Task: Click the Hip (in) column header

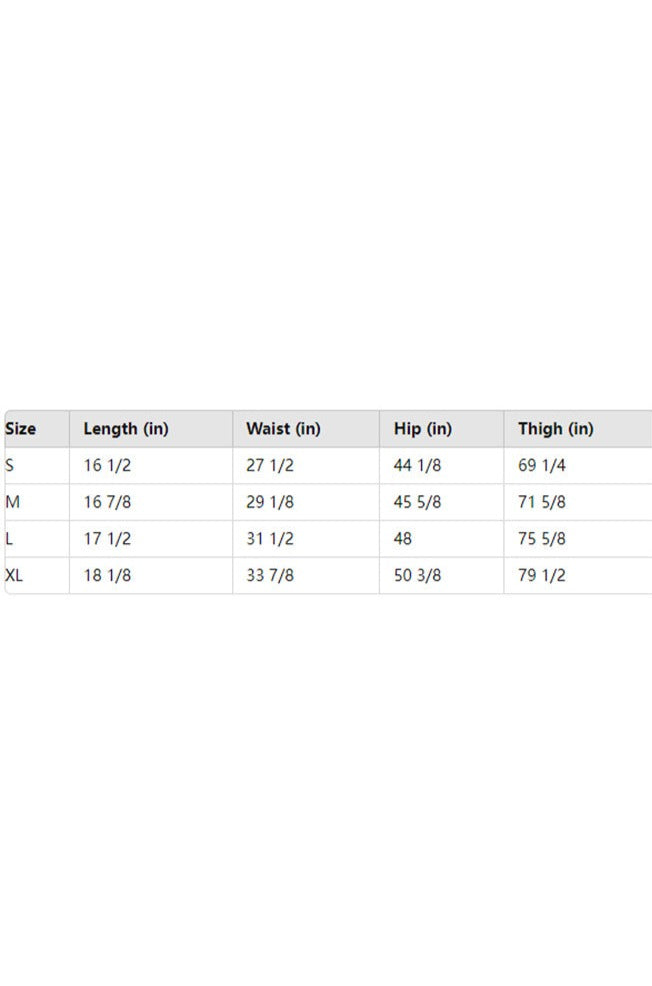Action: tap(423, 429)
